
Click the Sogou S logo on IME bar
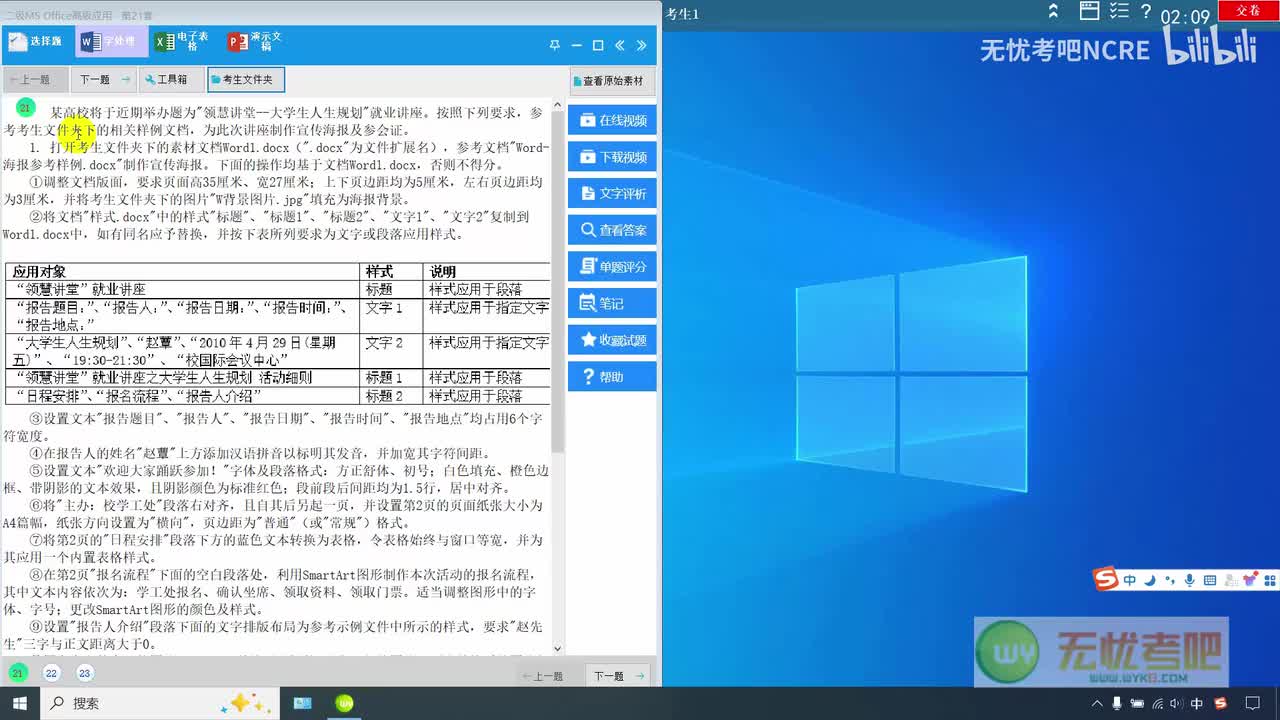(1105, 579)
